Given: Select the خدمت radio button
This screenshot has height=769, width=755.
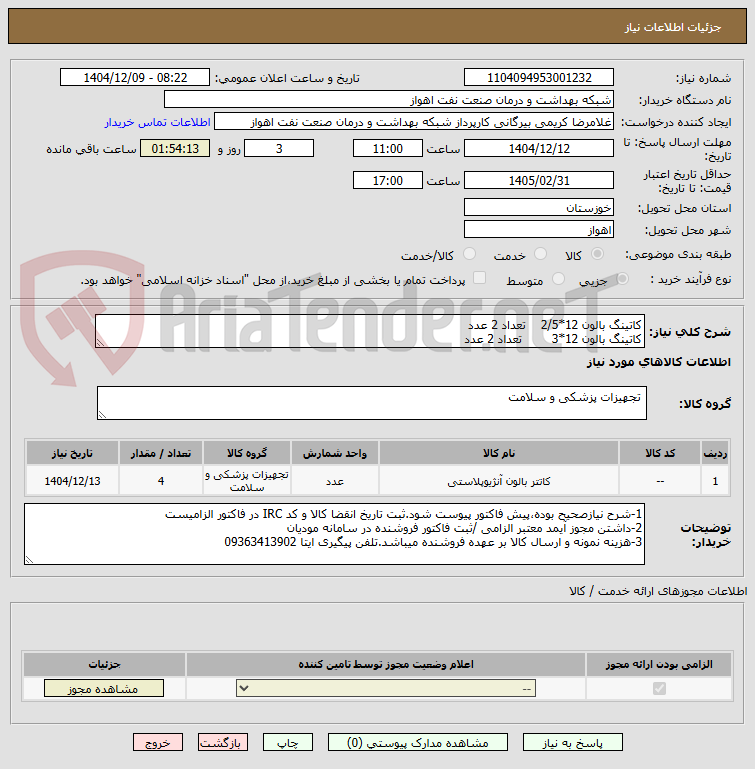Looking at the screenshot, I should (x=540, y=254).
